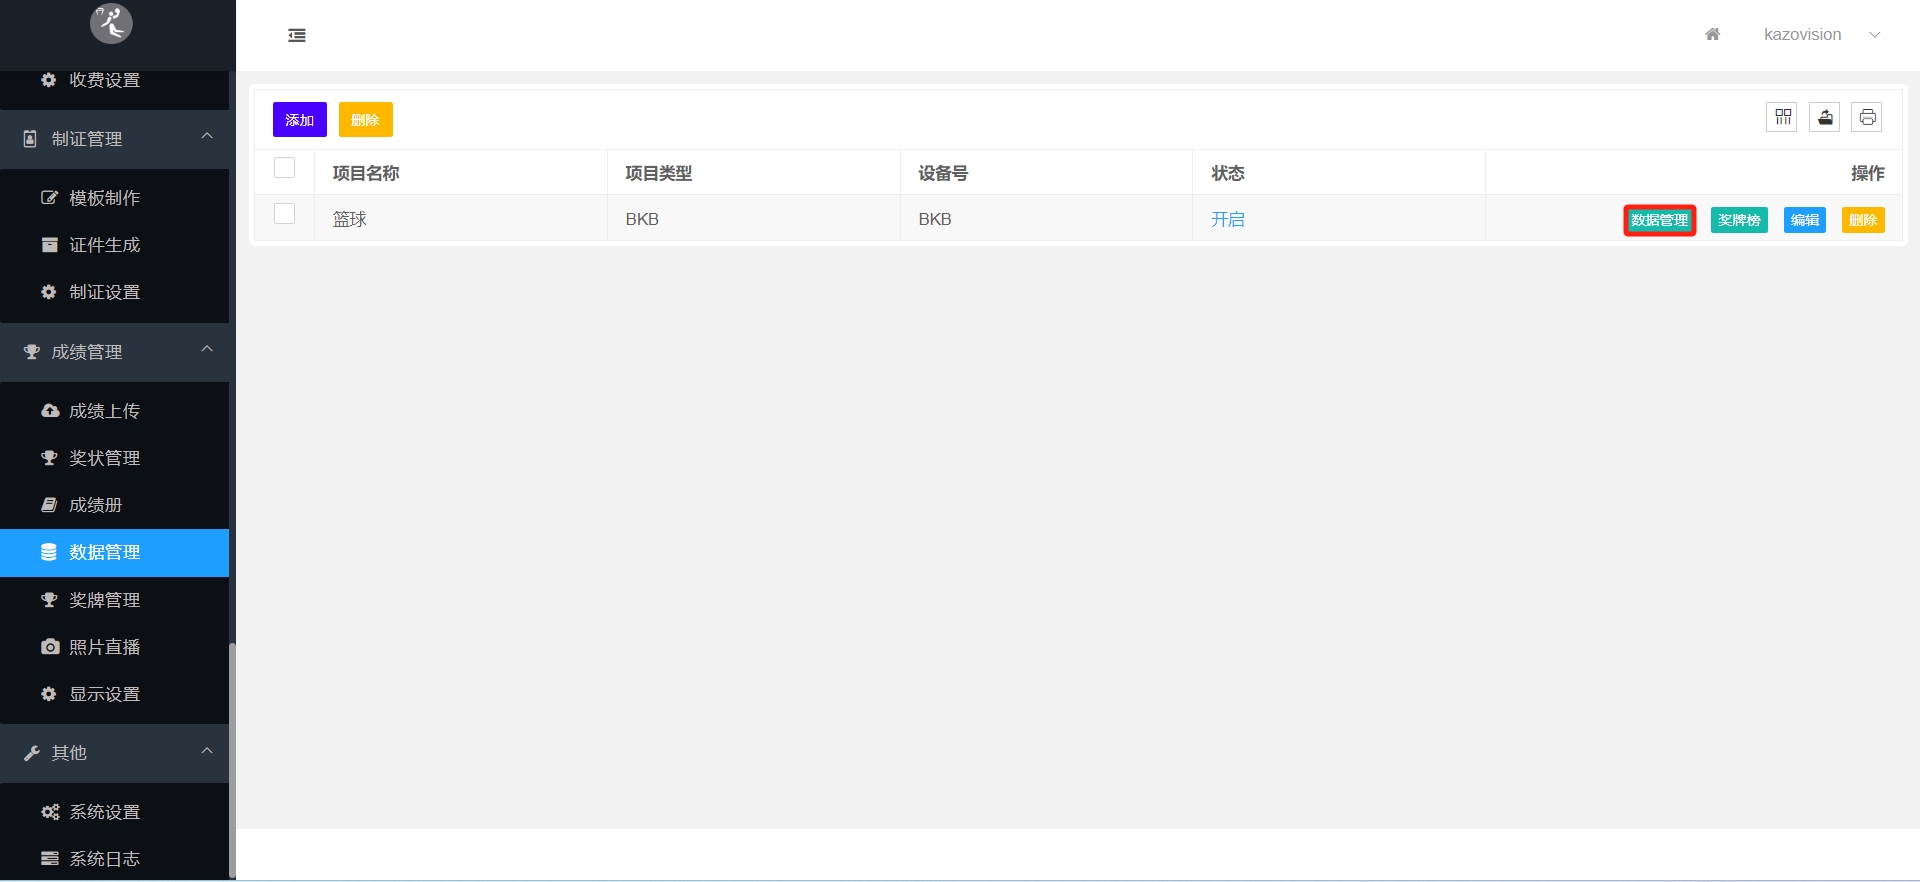This screenshot has height=882, width=1920.
Task: Click 奖牌榜 button for 篮球 row
Action: point(1739,220)
